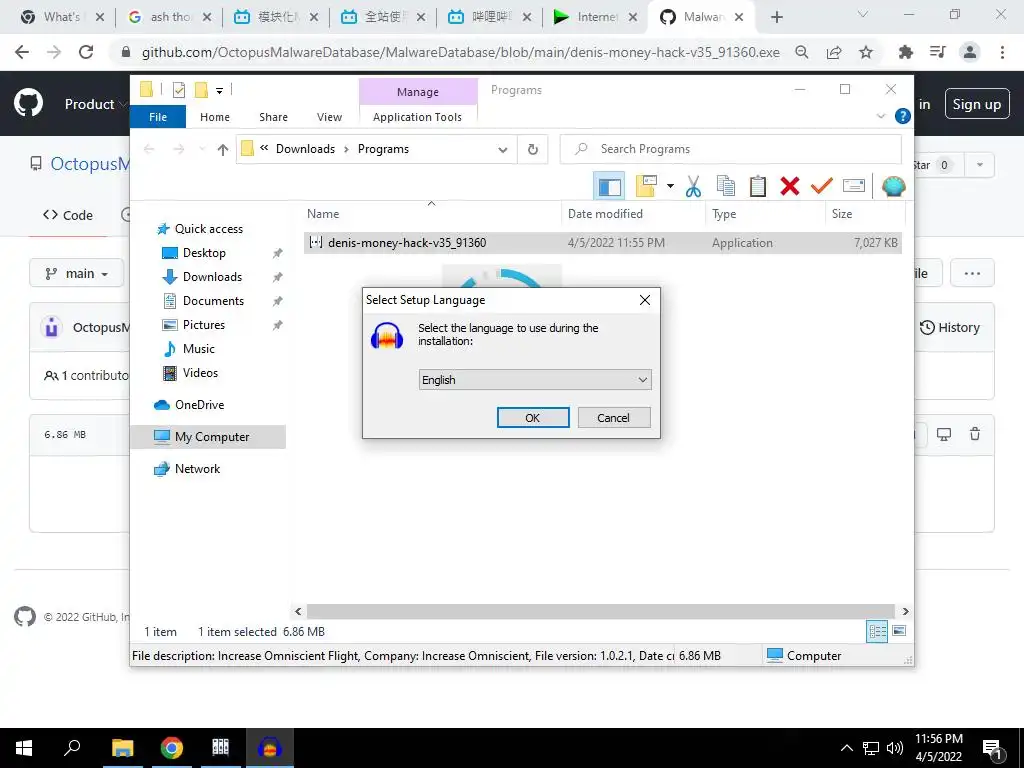Image resolution: width=1024 pixels, height=768 pixels.
Task: Select Quick access in navigation pane
Action: point(208,229)
